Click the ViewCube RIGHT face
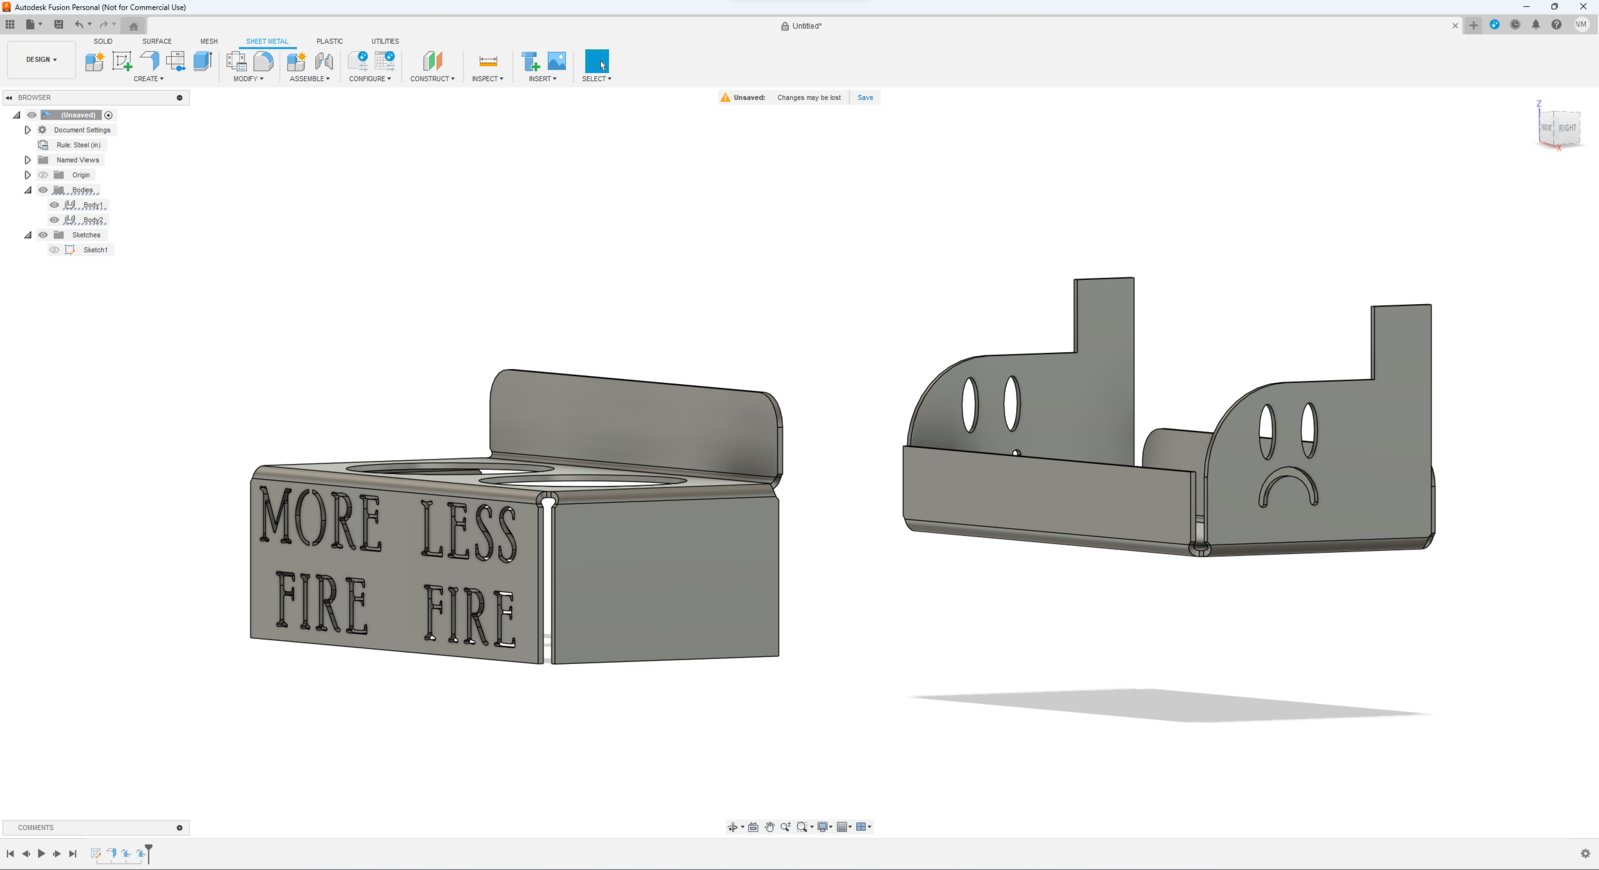The height and width of the screenshot is (870, 1599). (x=1567, y=128)
